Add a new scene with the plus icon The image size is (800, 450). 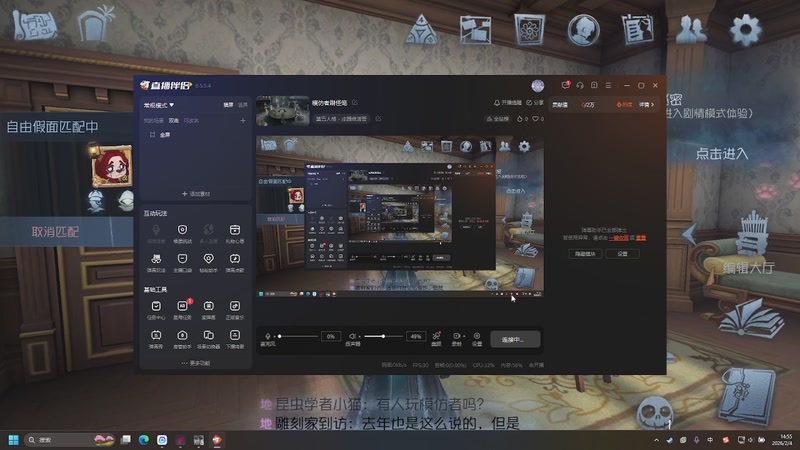click(x=243, y=121)
